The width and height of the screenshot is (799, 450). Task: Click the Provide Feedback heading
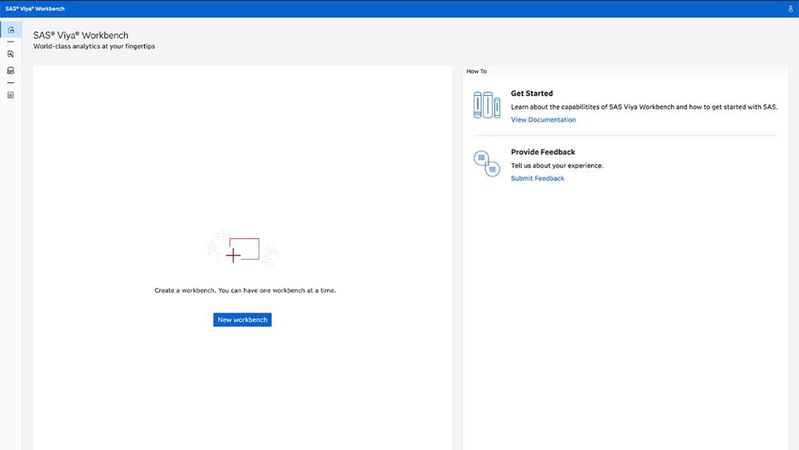(543, 152)
